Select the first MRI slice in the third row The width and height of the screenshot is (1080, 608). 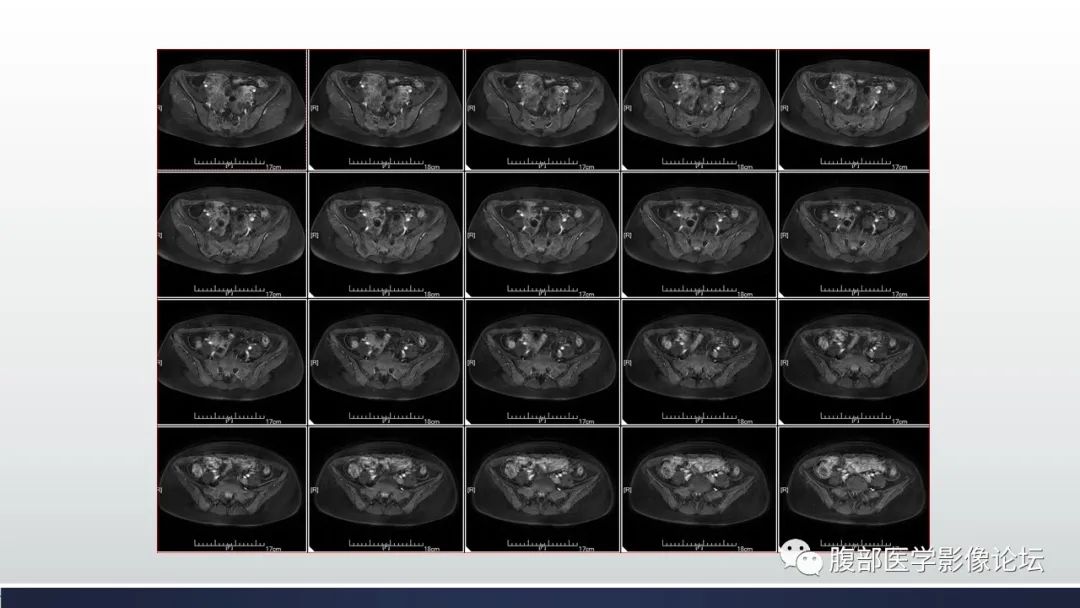pyautogui.click(x=231, y=360)
